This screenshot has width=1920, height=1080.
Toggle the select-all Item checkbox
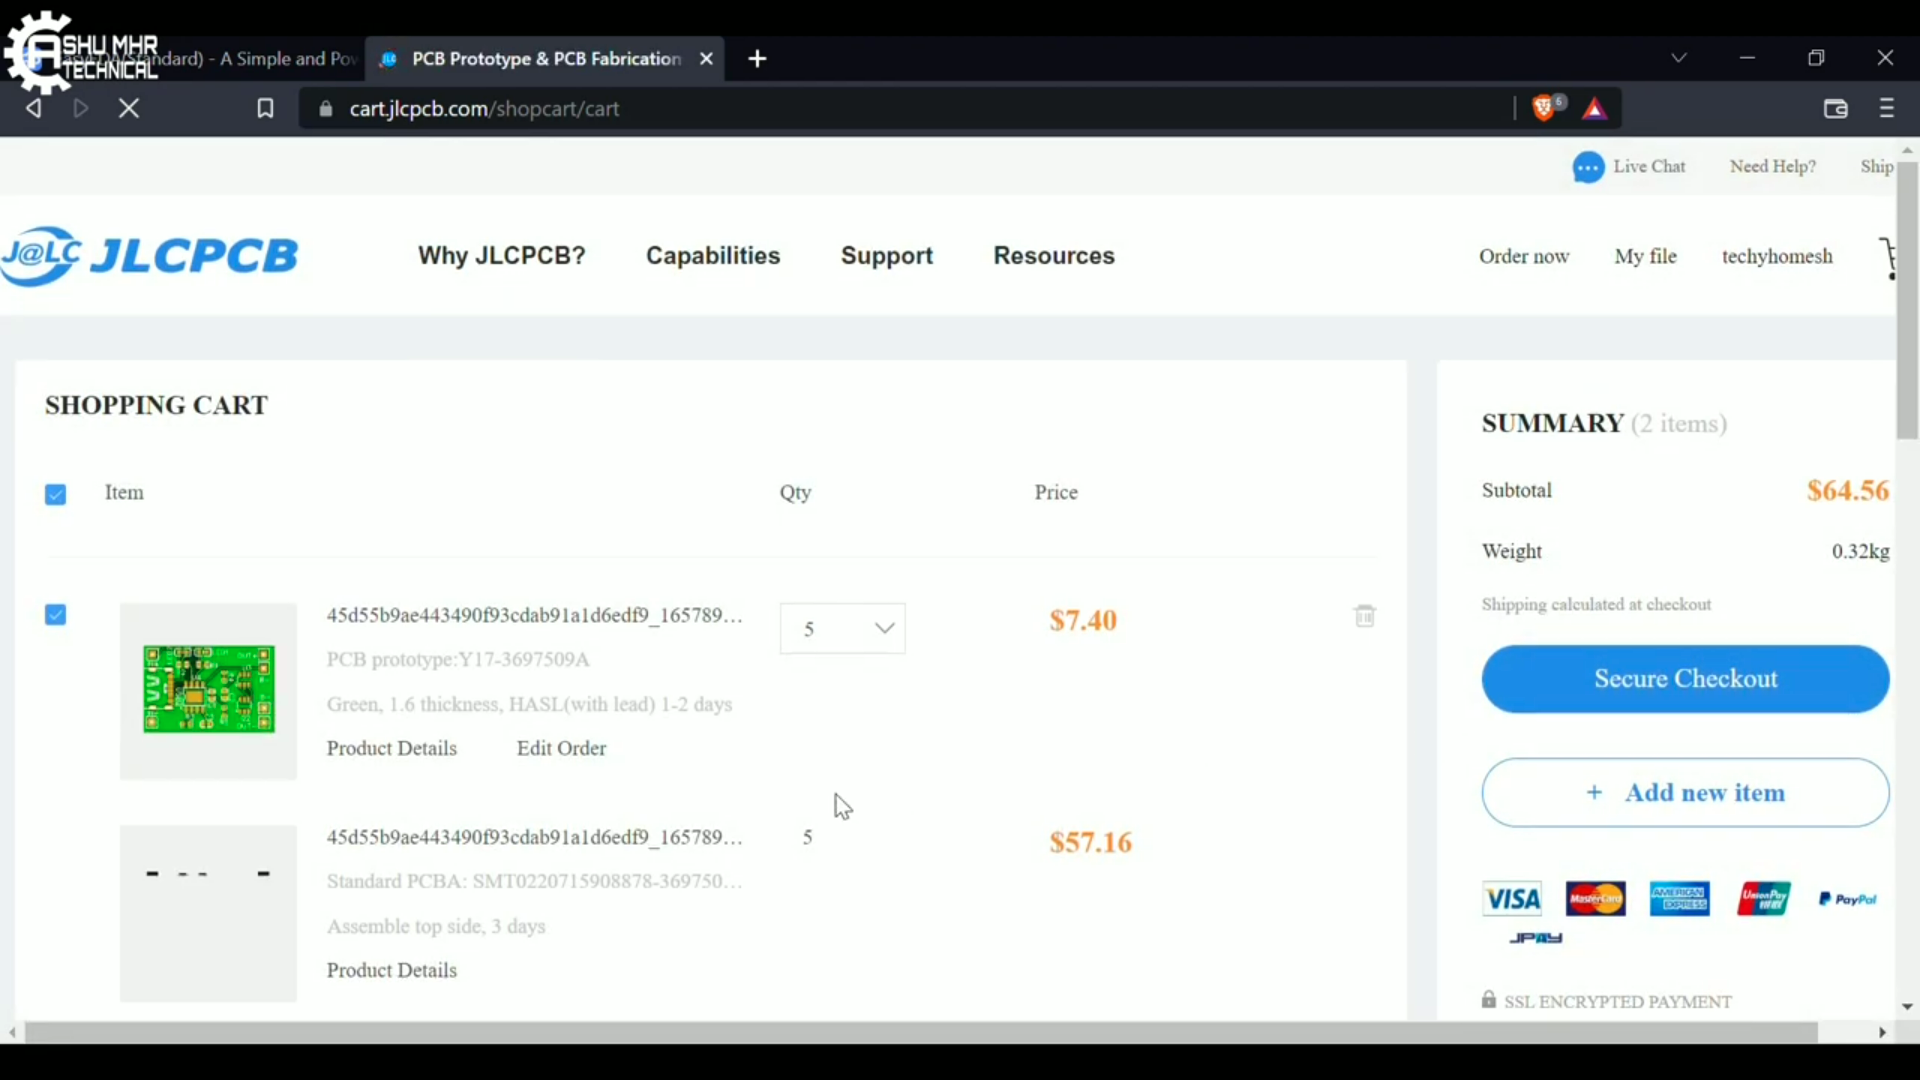(x=56, y=494)
